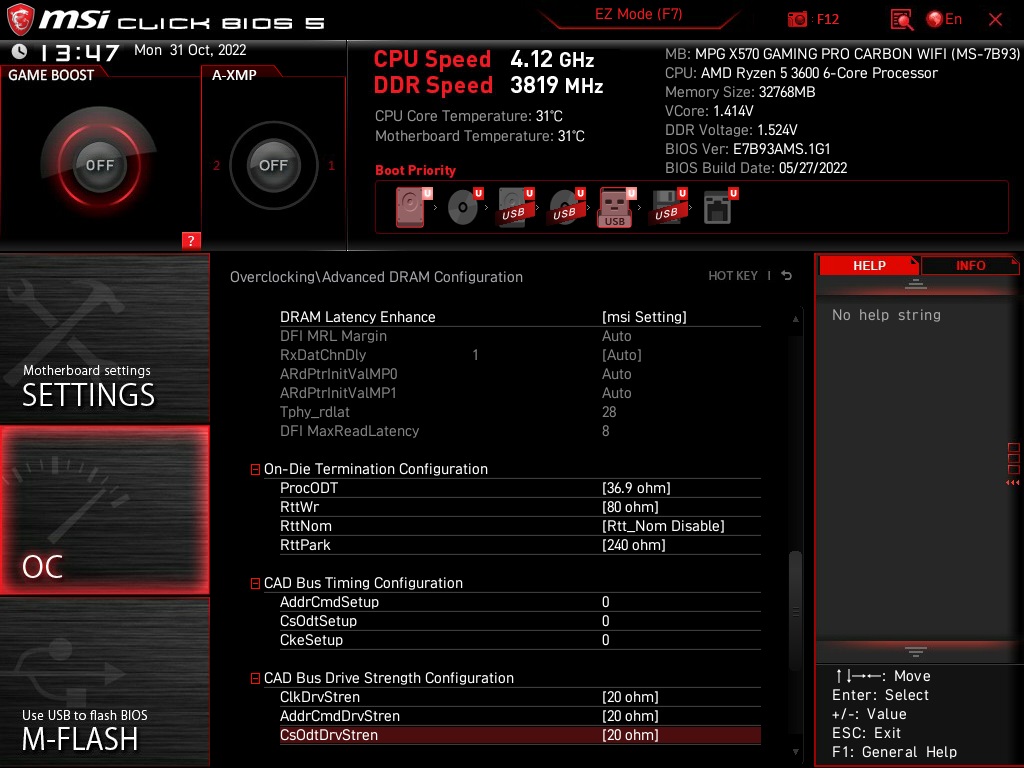Click the red question mark help icon
Screen dimensions: 1024x768
[191, 240]
